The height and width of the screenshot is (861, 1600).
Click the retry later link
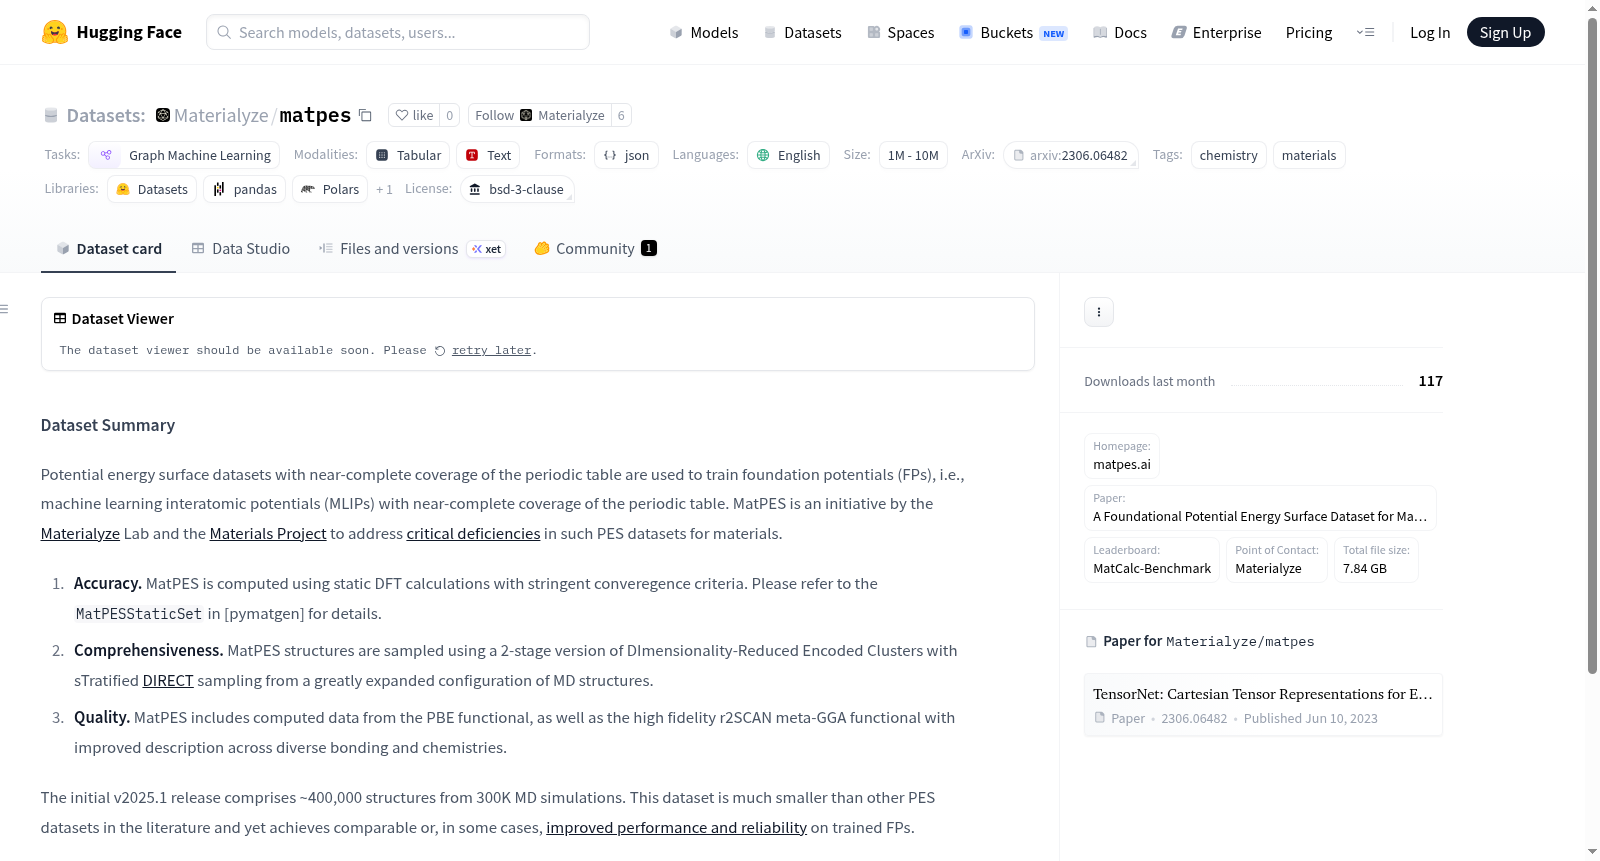(491, 350)
